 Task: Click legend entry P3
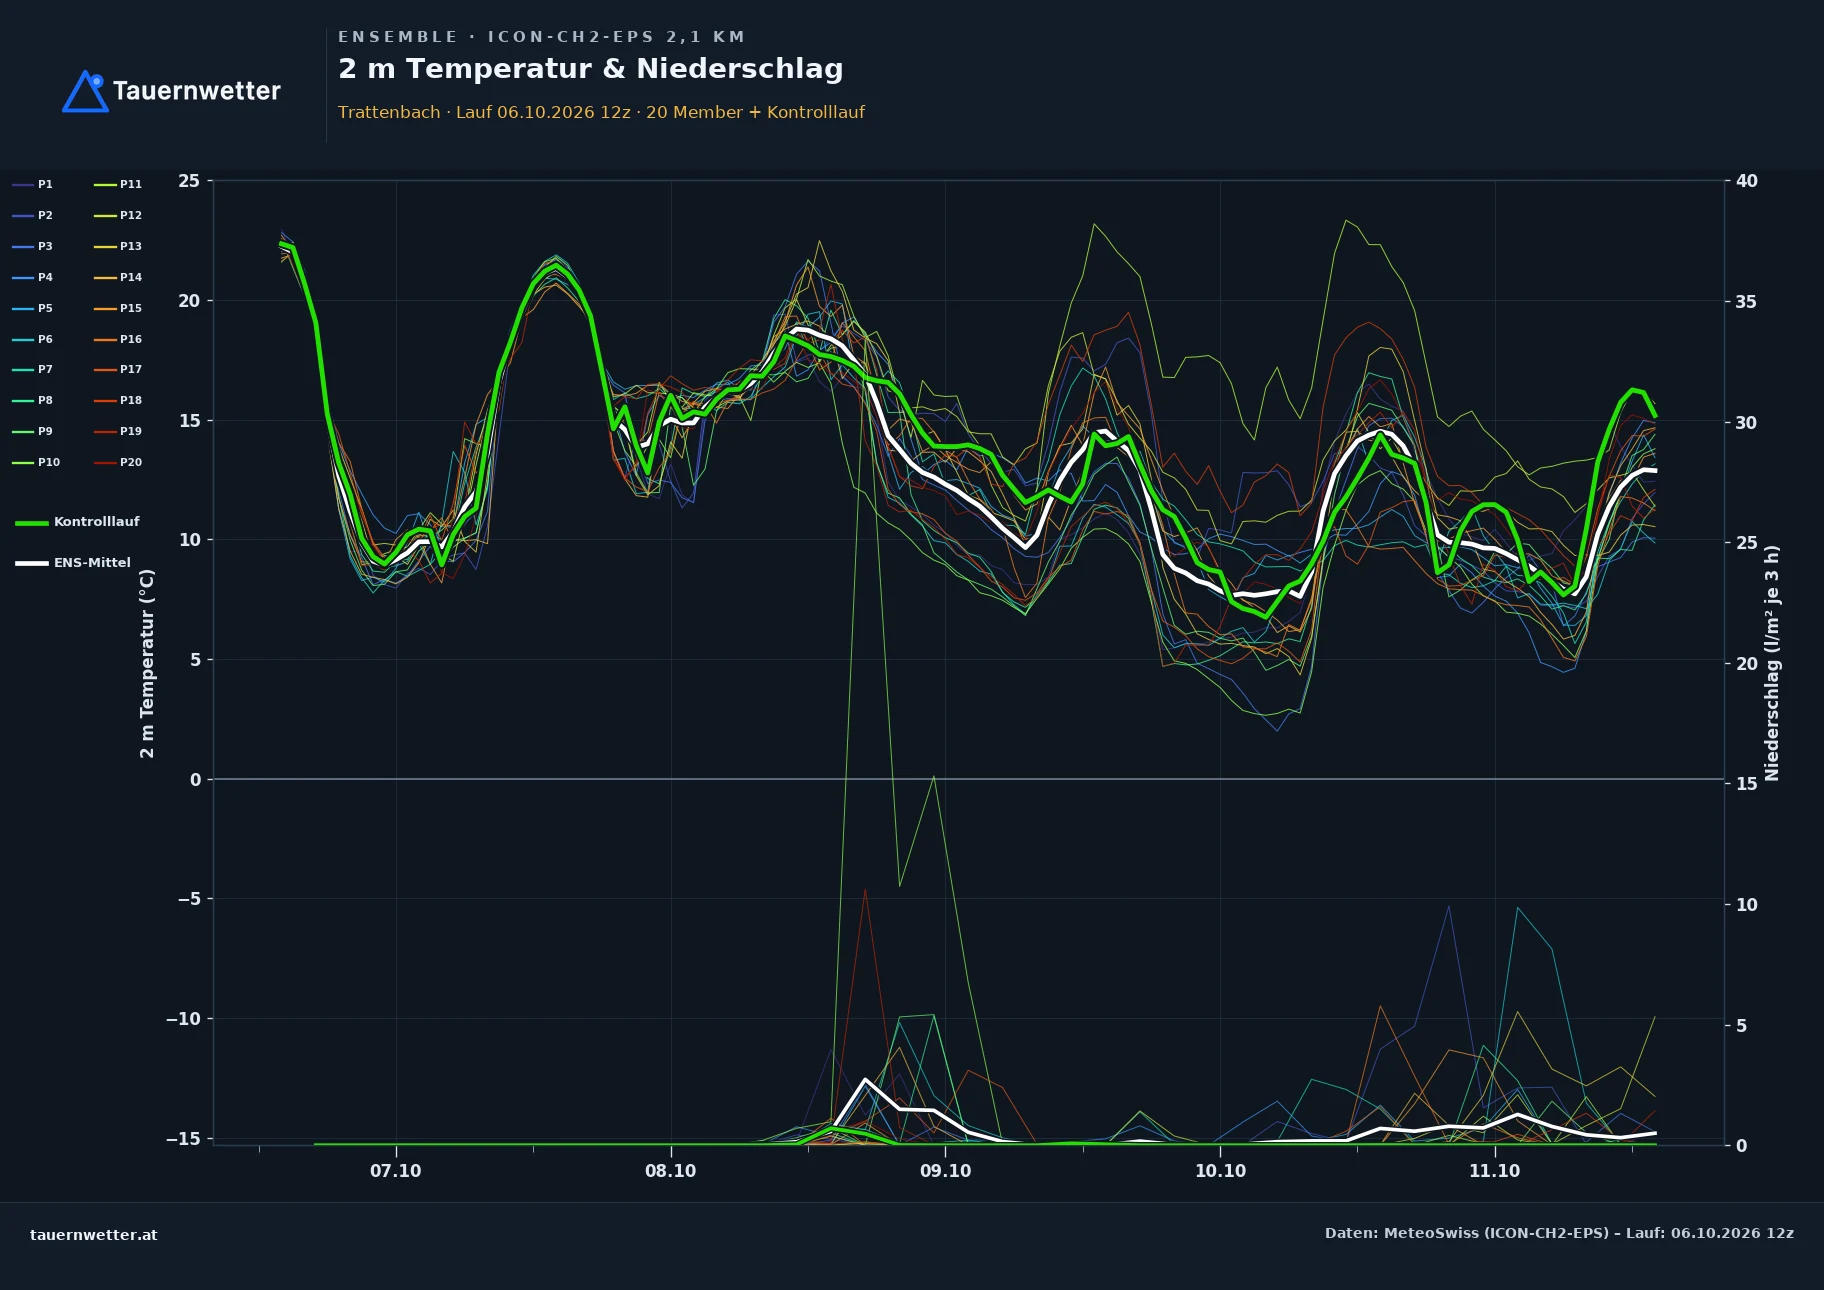33,246
